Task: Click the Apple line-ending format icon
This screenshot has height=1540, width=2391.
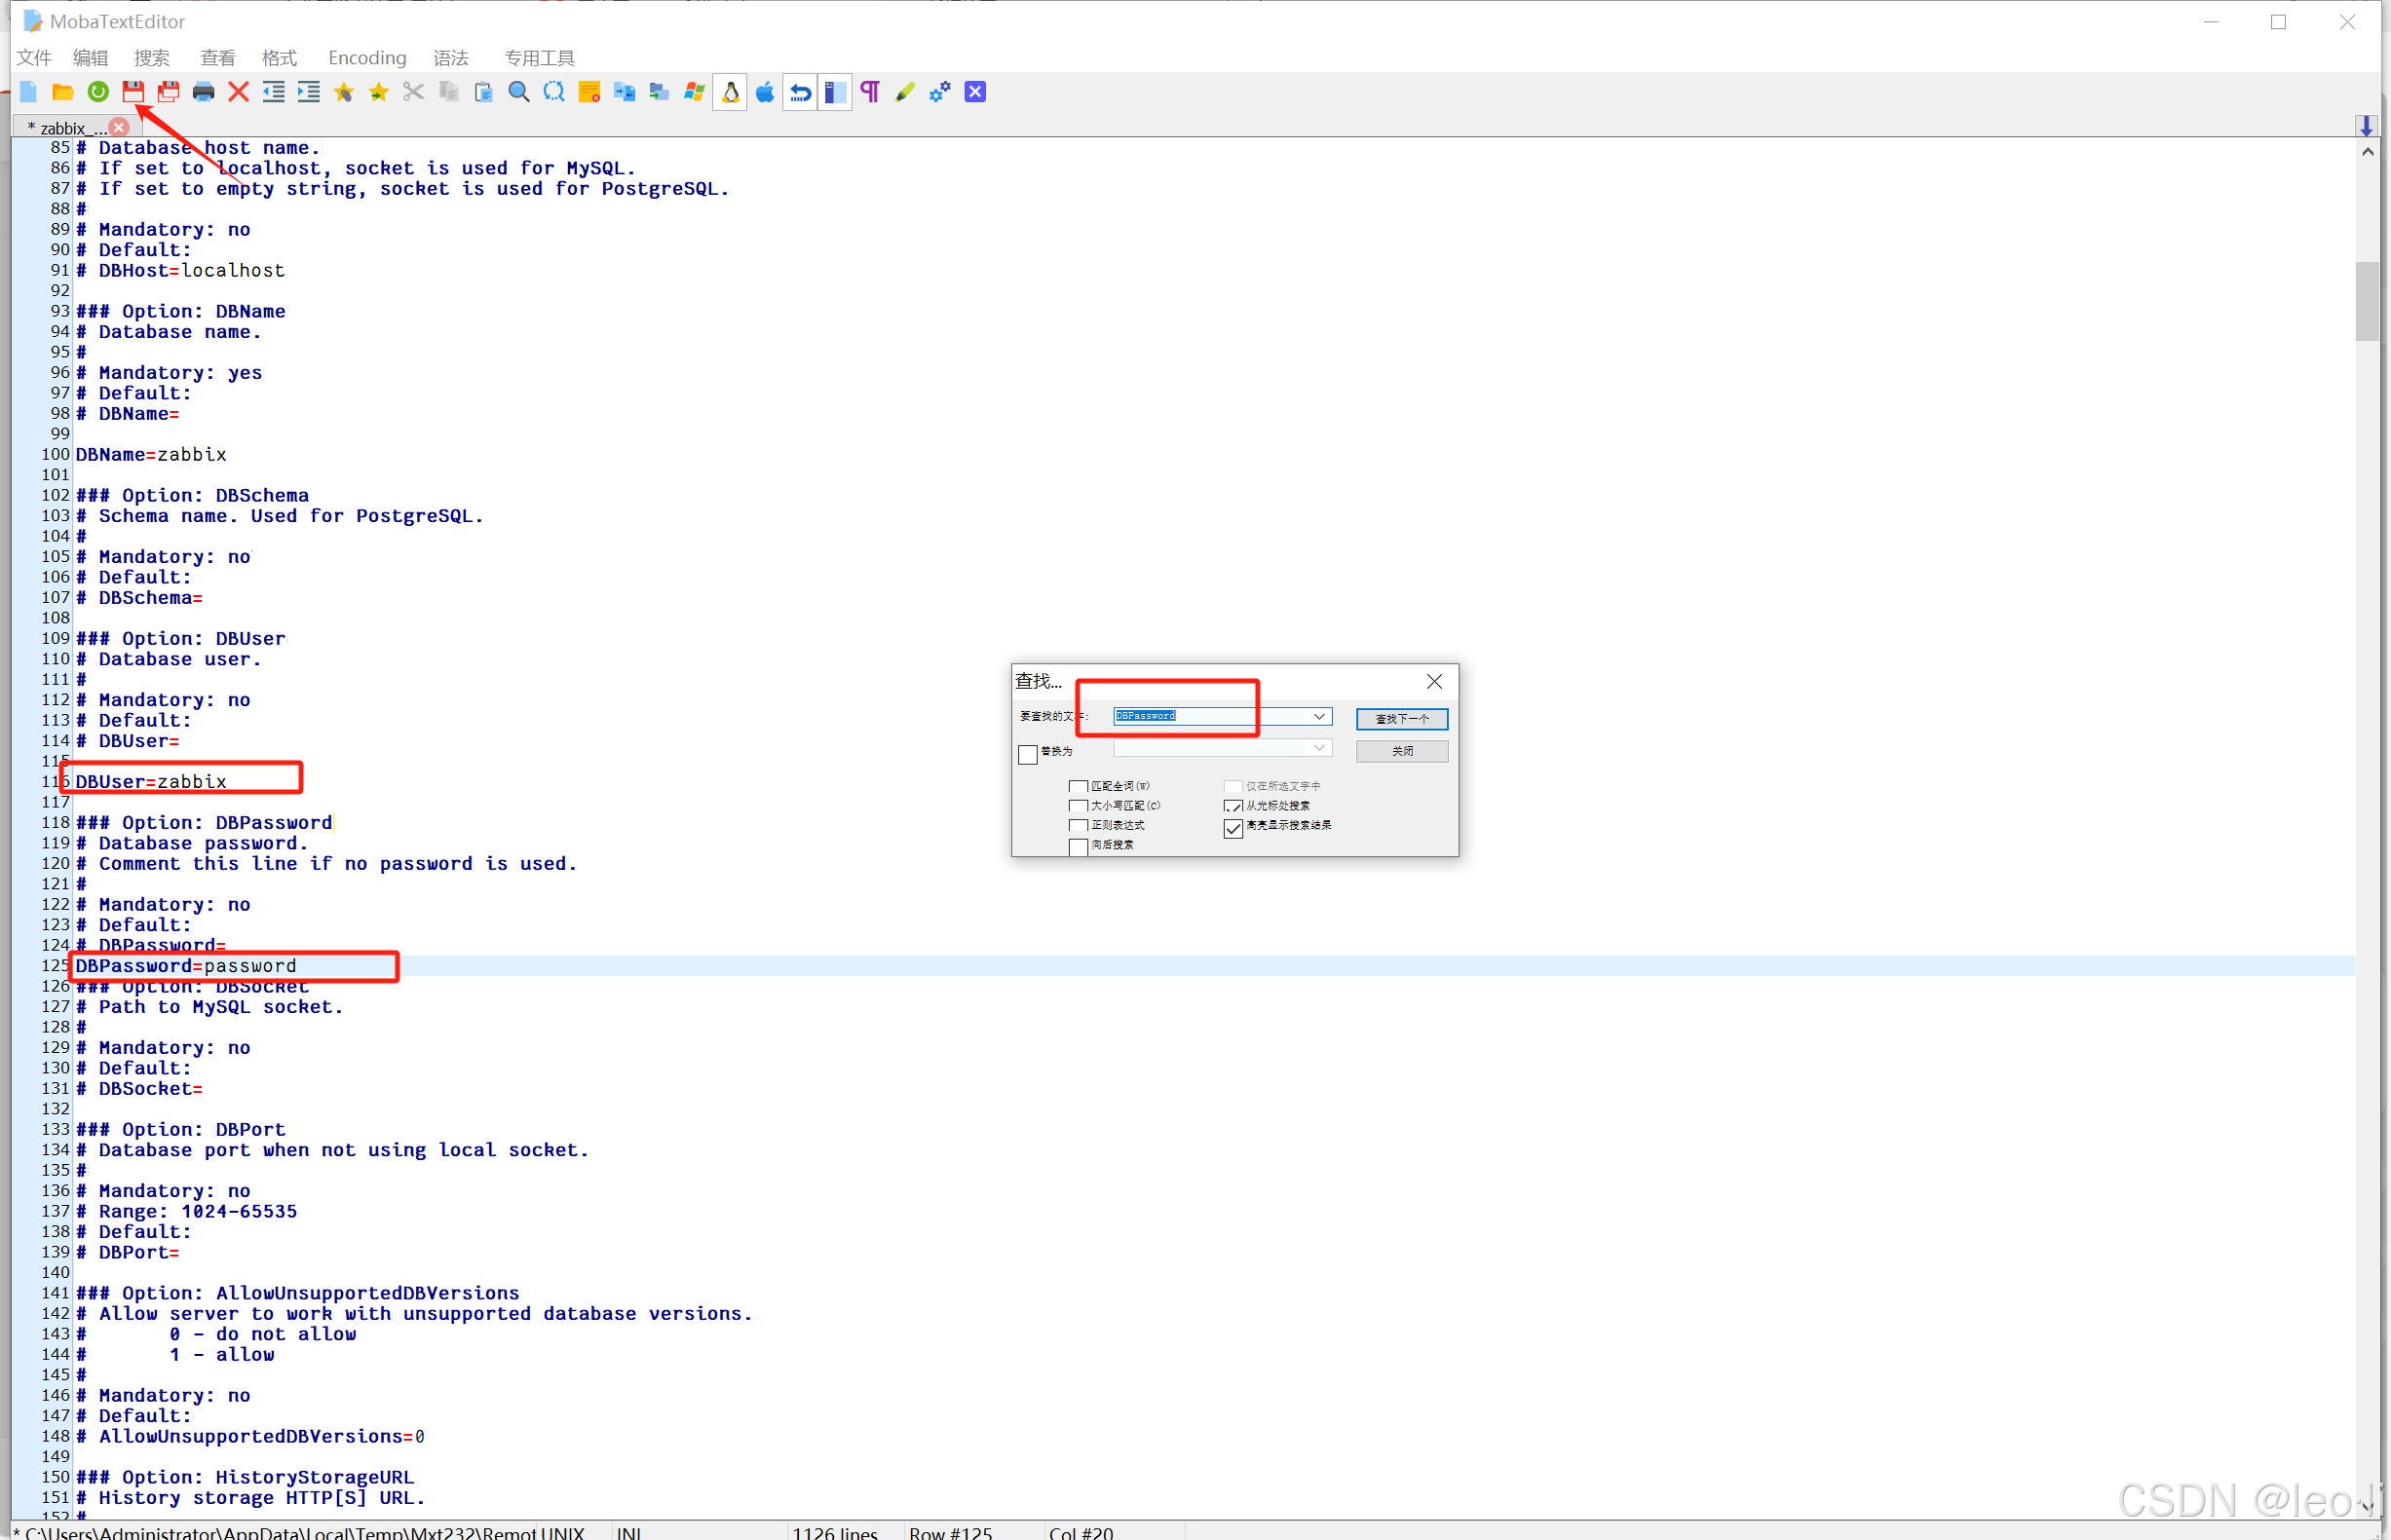Action: pyautogui.click(x=765, y=92)
